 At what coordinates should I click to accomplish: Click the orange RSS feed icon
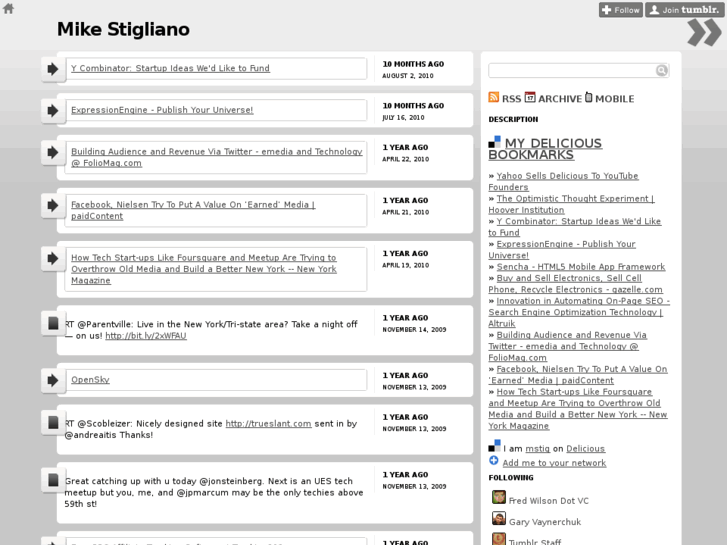coord(494,97)
